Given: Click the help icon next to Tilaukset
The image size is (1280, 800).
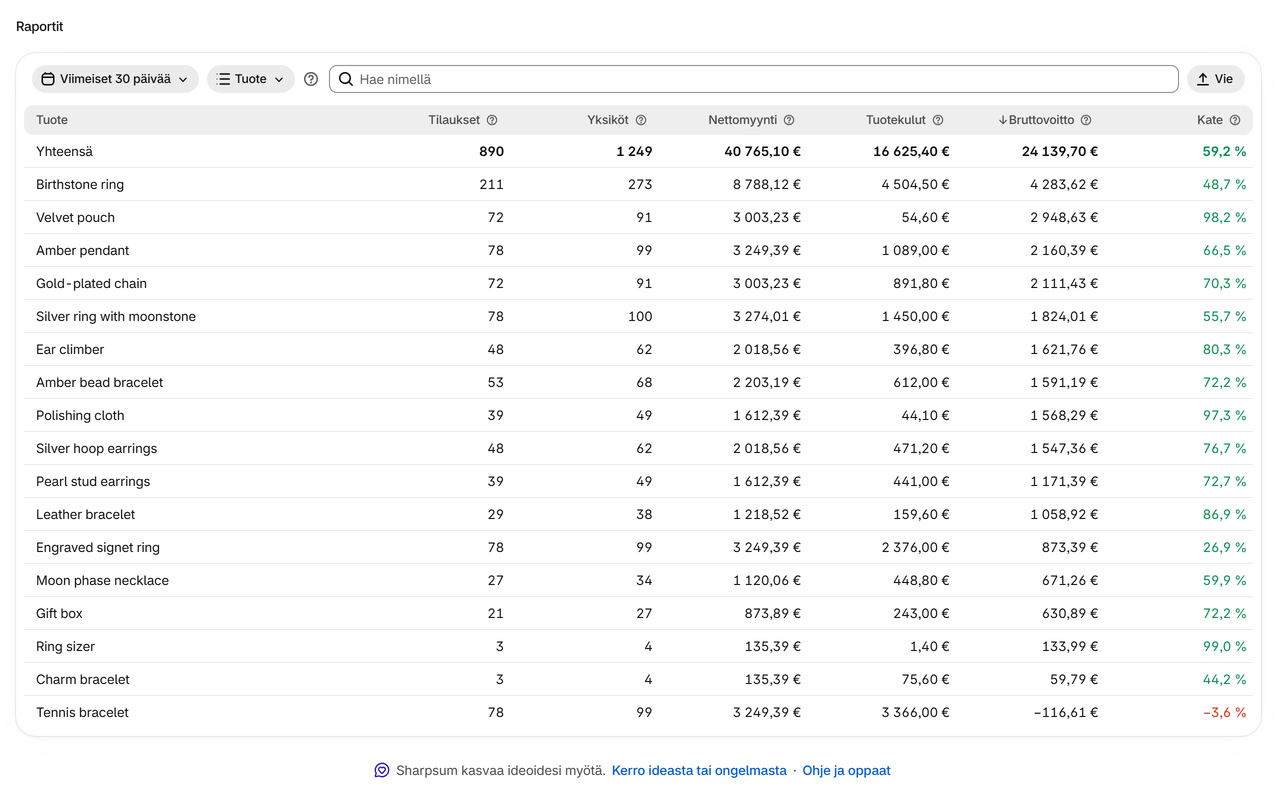Looking at the screenshot, I should coord(492,120).
